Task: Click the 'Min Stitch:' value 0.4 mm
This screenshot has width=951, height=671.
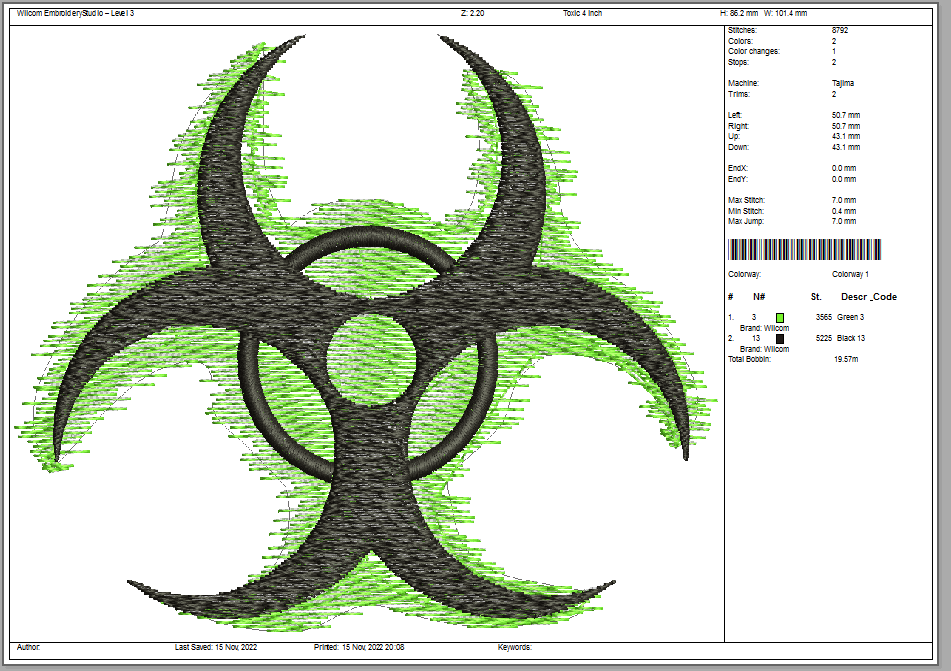Action: coord(844,211)
